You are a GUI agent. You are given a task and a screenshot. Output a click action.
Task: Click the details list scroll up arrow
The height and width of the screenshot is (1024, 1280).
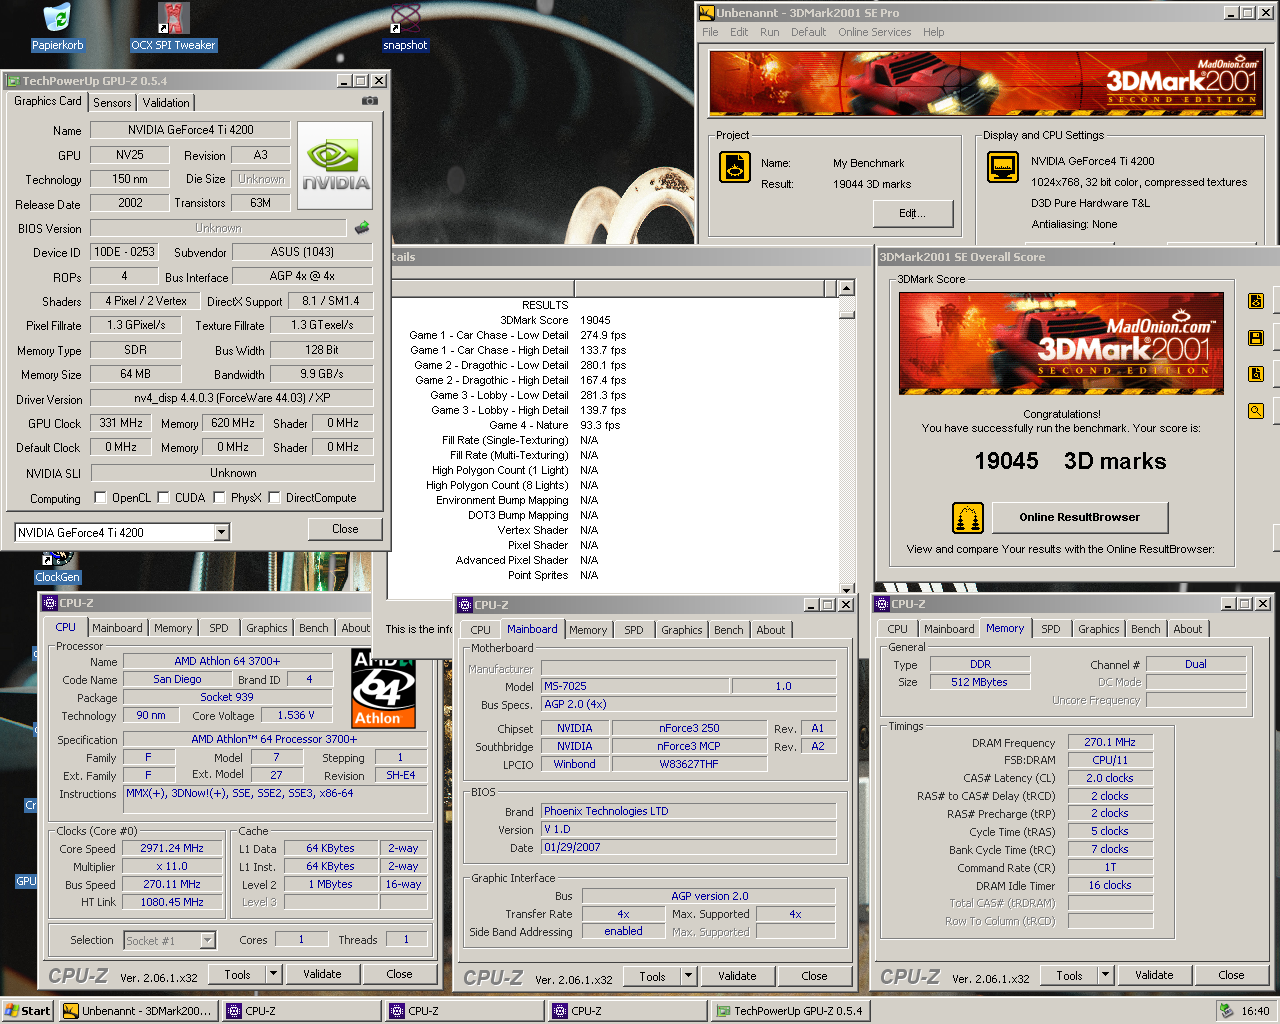(x=847, y=288)
